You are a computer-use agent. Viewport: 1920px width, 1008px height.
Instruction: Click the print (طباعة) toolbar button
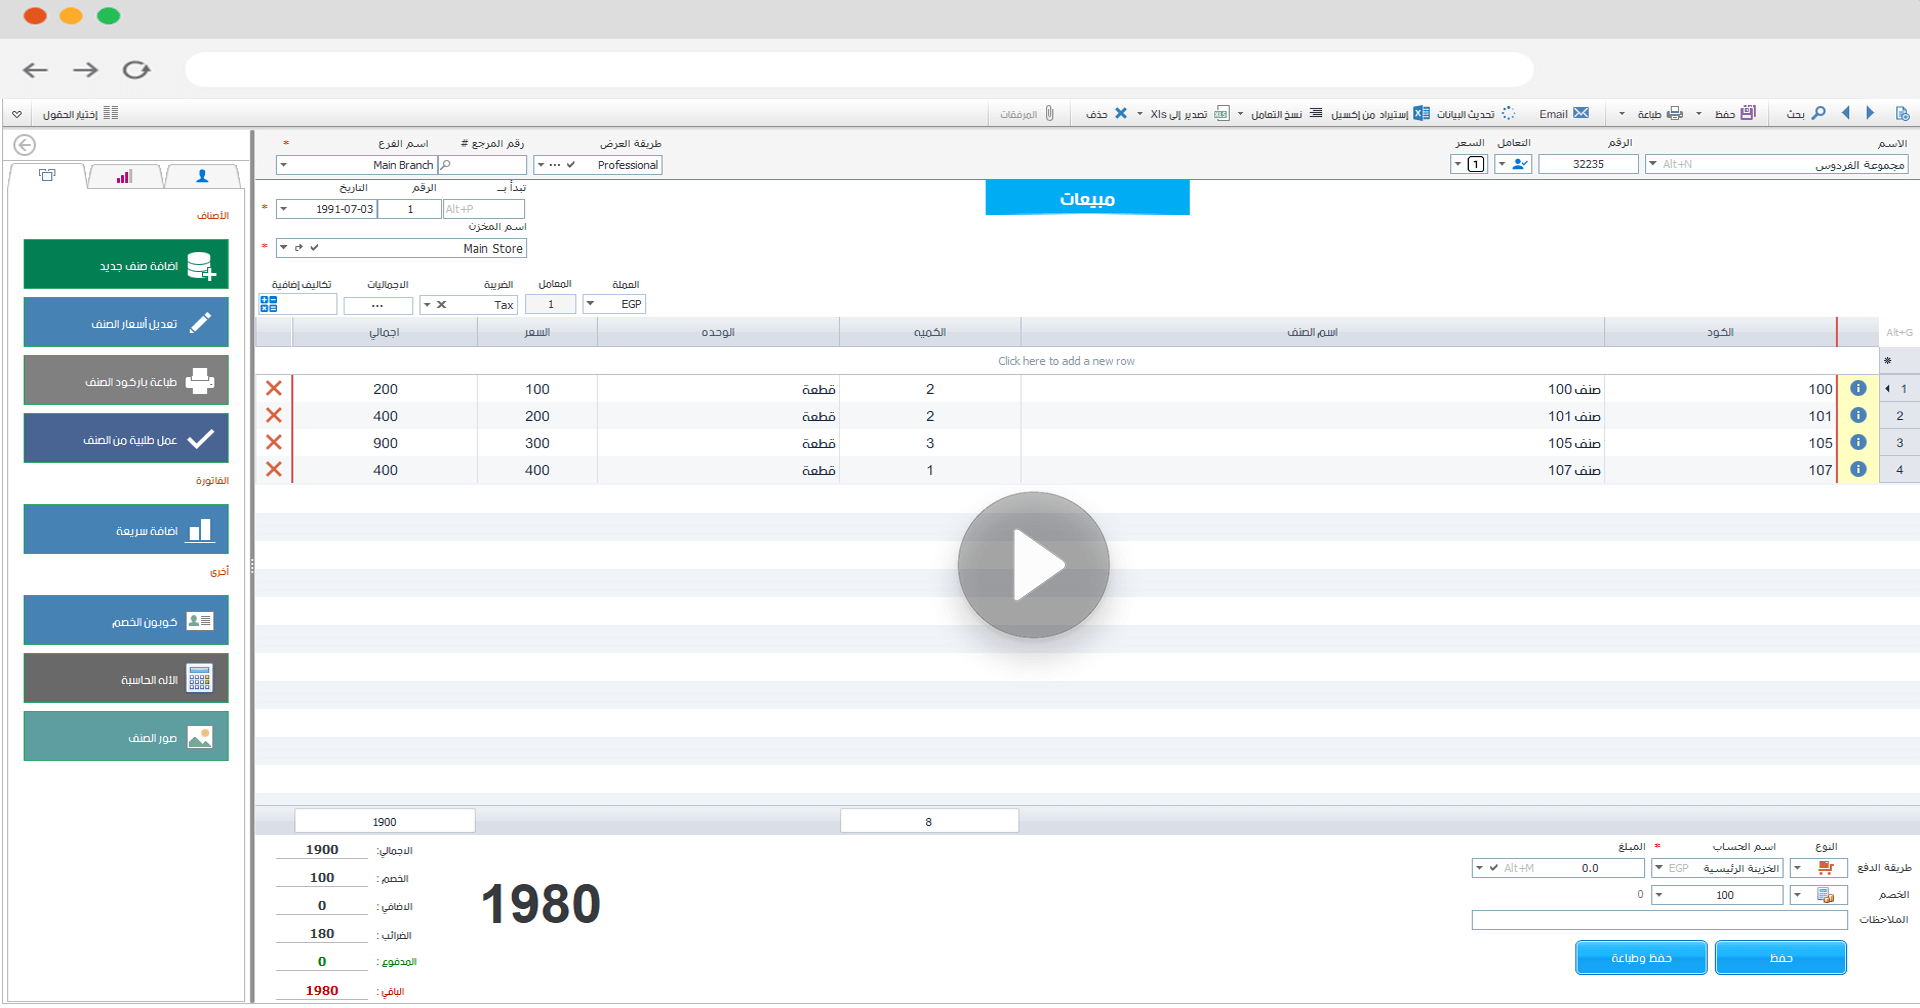tap(1661, 113)
